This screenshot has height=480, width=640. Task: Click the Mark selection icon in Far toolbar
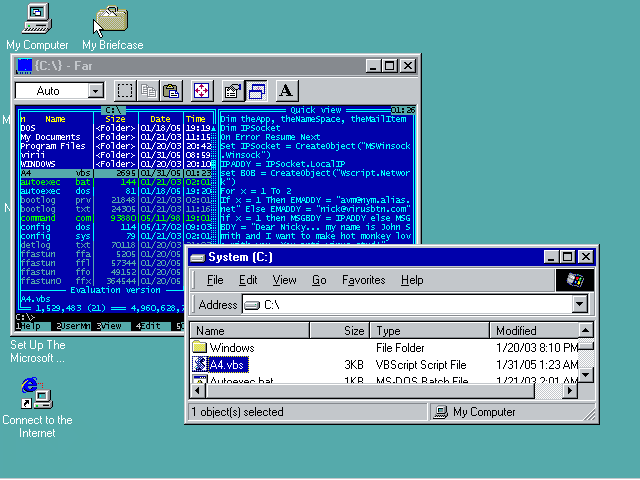pos(125,91)
